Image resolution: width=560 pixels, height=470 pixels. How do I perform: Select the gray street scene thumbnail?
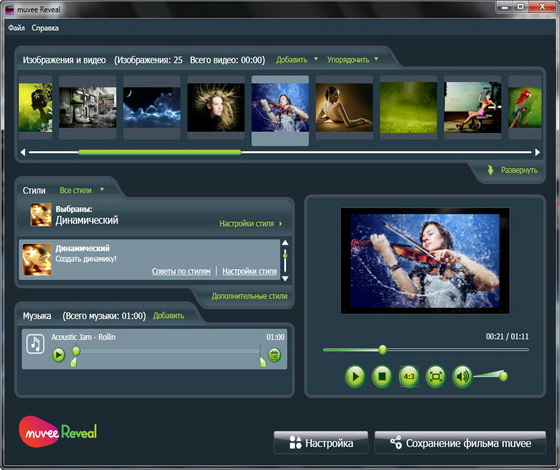pos(88,107)
